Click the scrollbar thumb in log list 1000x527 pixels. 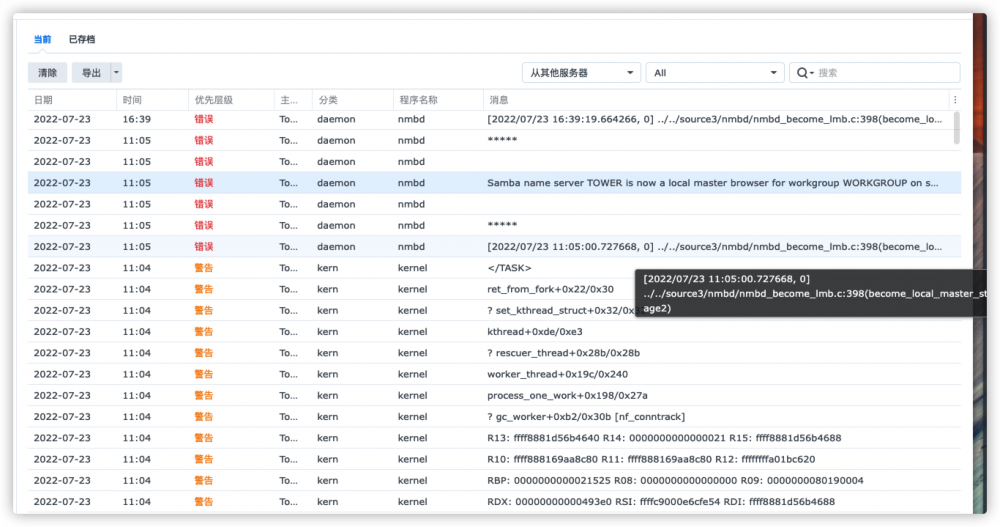(x=956, y=128)
